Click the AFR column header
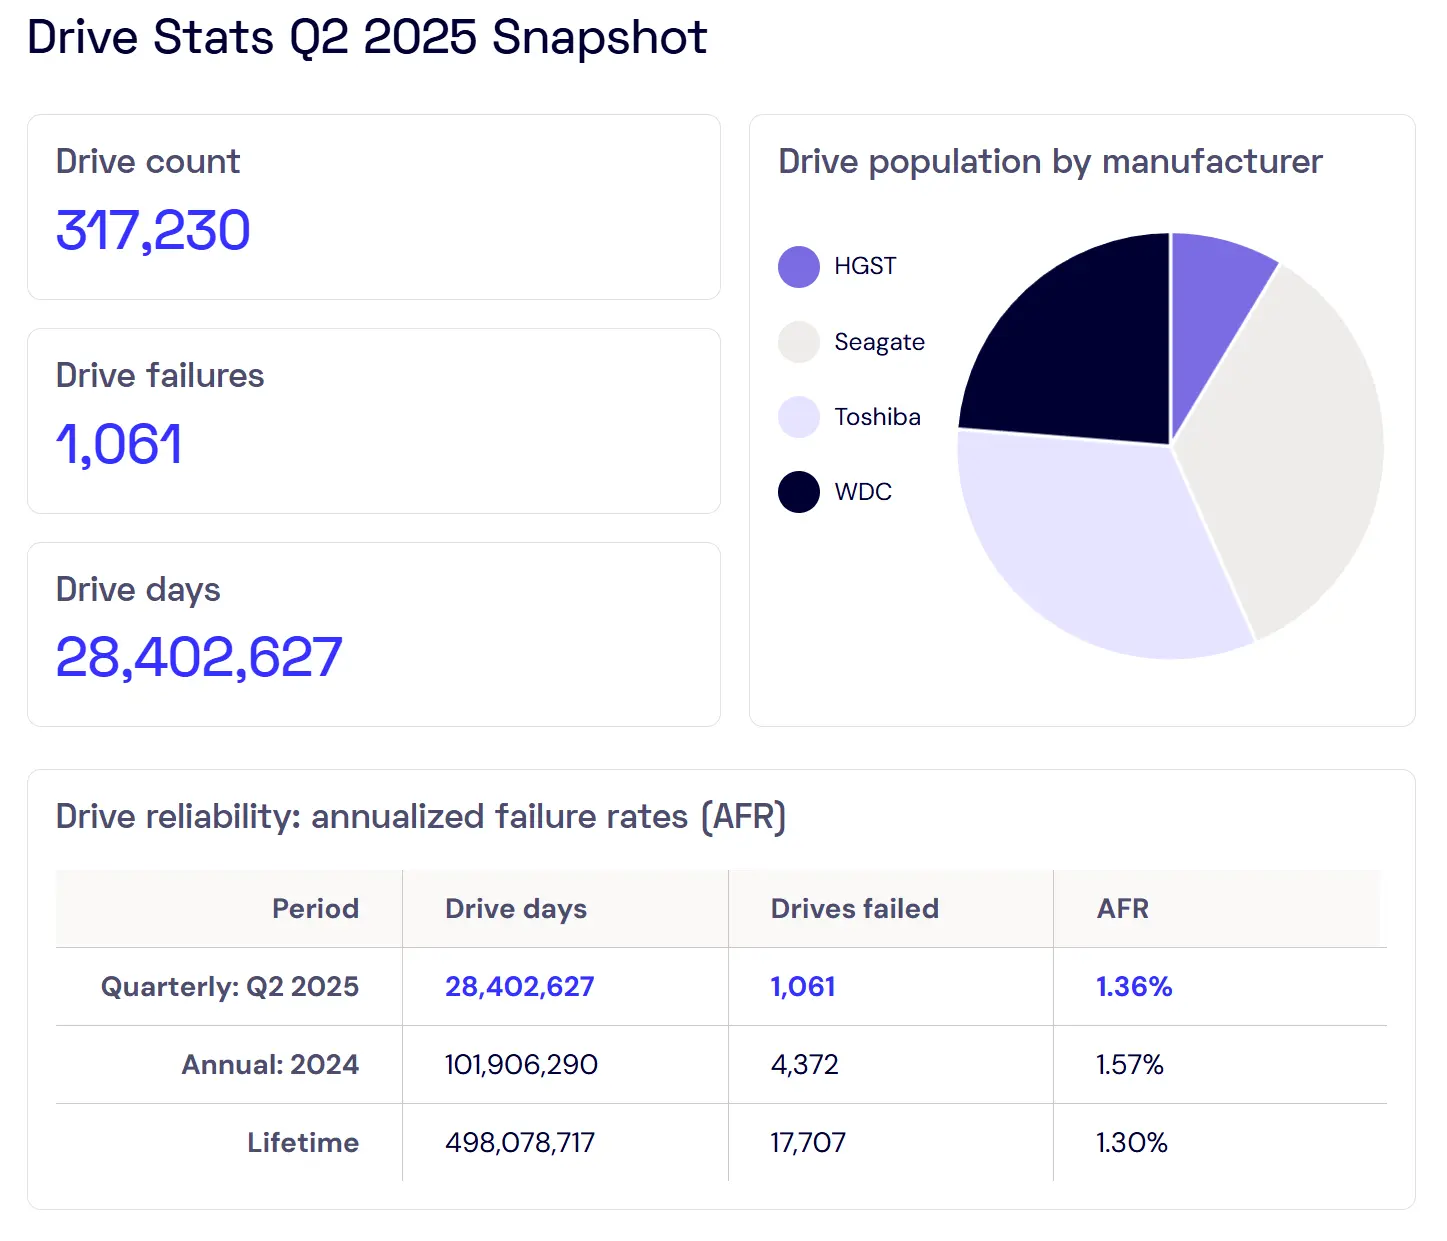The height and width of the screenshot is (1241, 1447). click(1122, 909)
